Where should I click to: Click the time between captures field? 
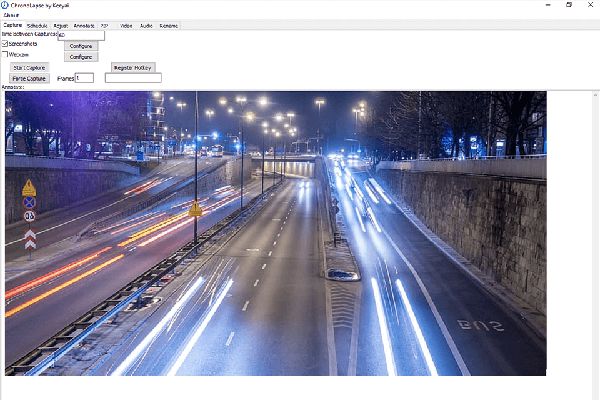coord(81,36)
